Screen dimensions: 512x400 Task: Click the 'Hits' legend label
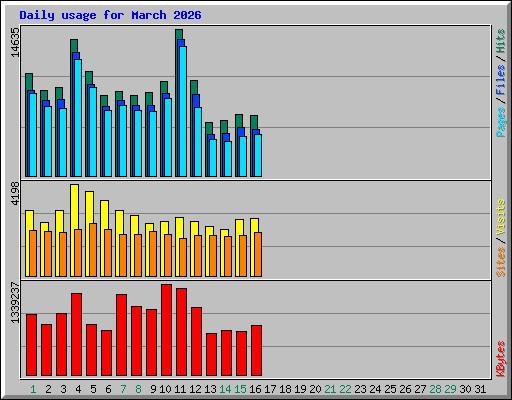[501, 41]
